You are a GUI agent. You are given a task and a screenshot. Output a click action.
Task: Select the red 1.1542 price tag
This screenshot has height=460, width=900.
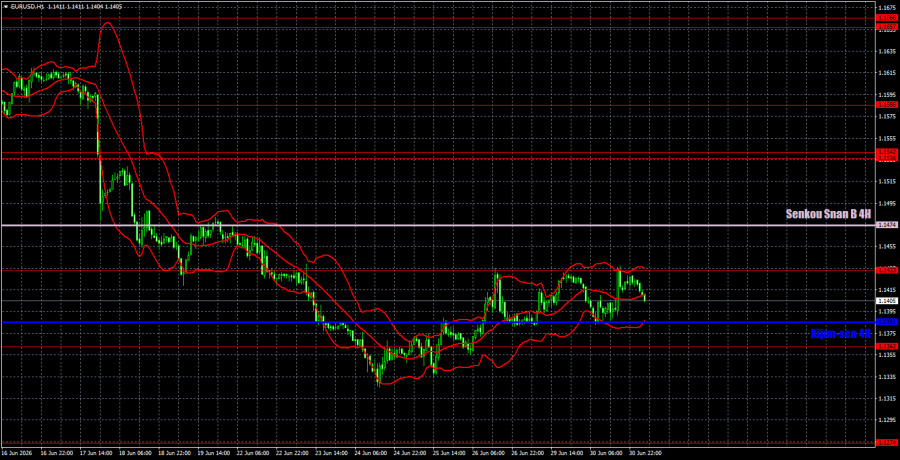[887, 152]
